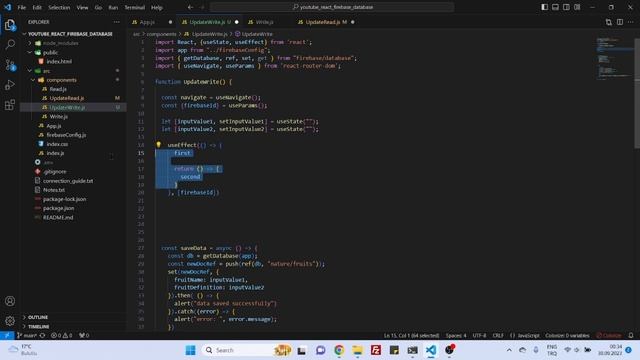This screenshot has width=640, height=360.
Task: Open the Extensions view
Action: click(x=10, y=104)
